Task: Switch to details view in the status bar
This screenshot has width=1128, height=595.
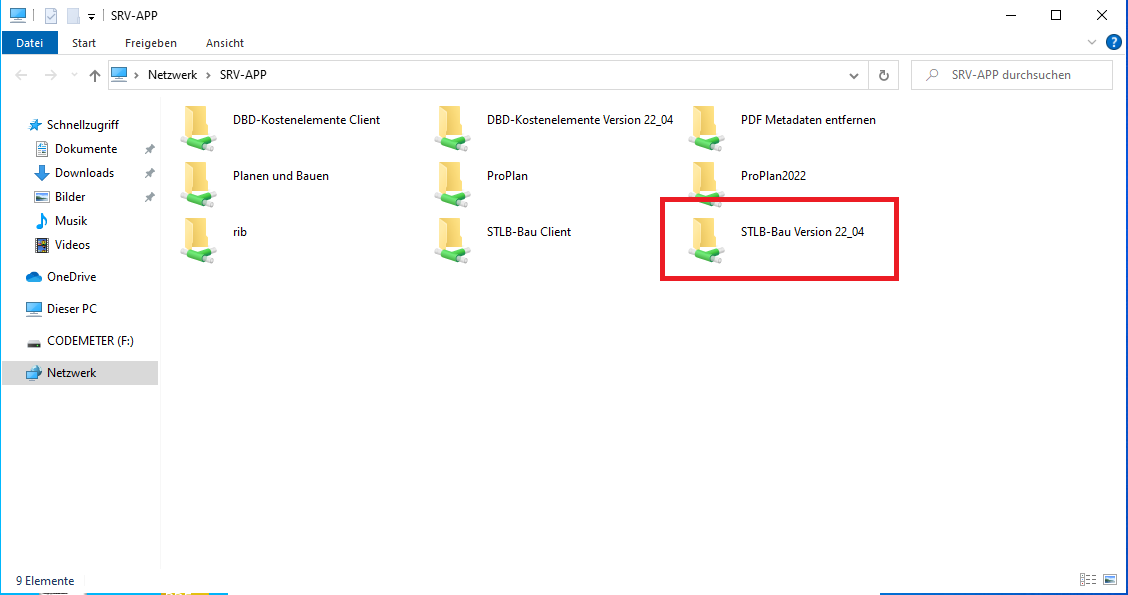Action: (1088, 580)
